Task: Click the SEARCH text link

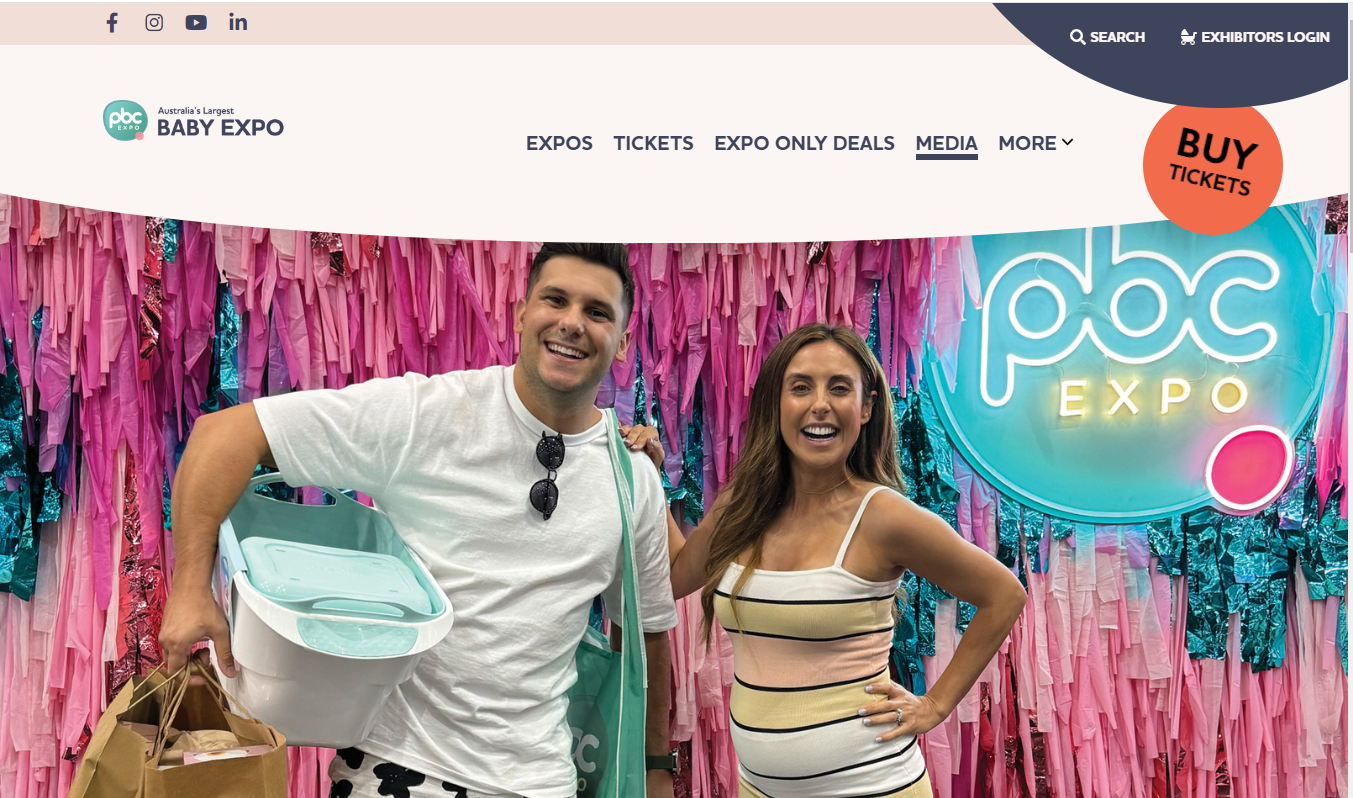Action: click(x=1117, y=37)
